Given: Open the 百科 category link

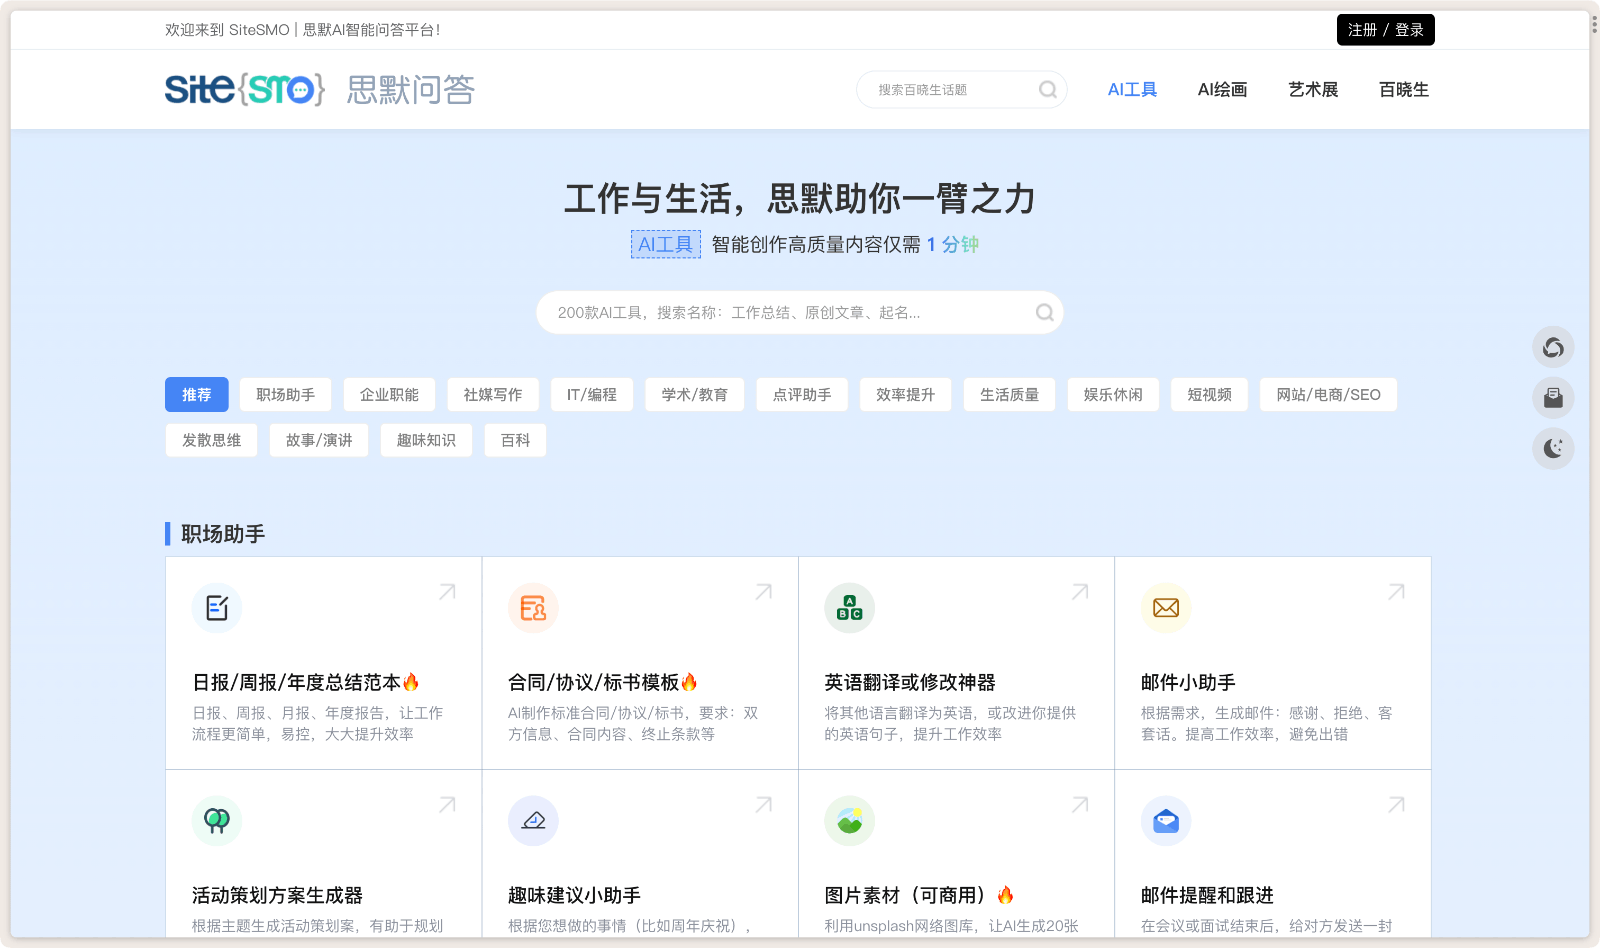Looking at the screenshot, I should 515,440.
